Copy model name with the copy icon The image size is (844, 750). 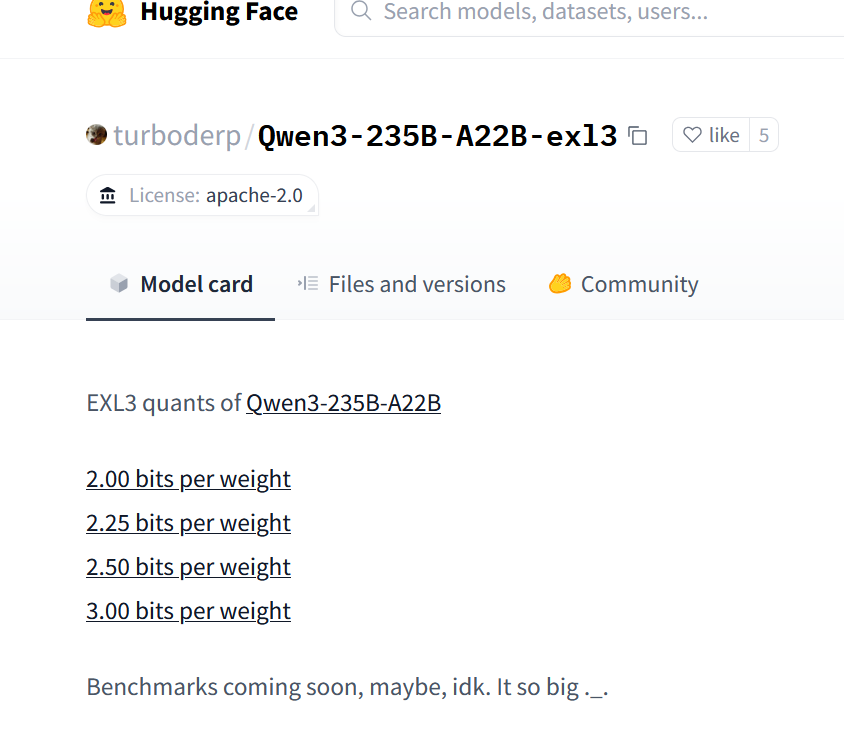click(638, 135)
